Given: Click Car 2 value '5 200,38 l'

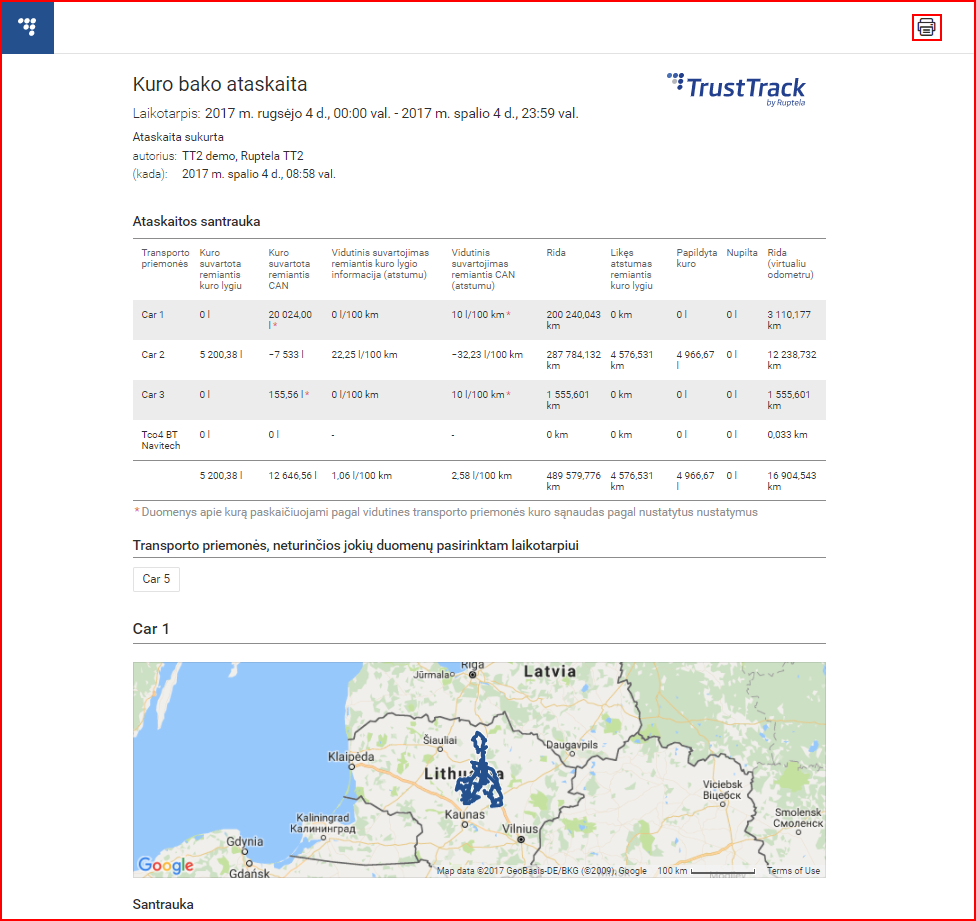Looking at the screenshot, I should coord(221,355).
